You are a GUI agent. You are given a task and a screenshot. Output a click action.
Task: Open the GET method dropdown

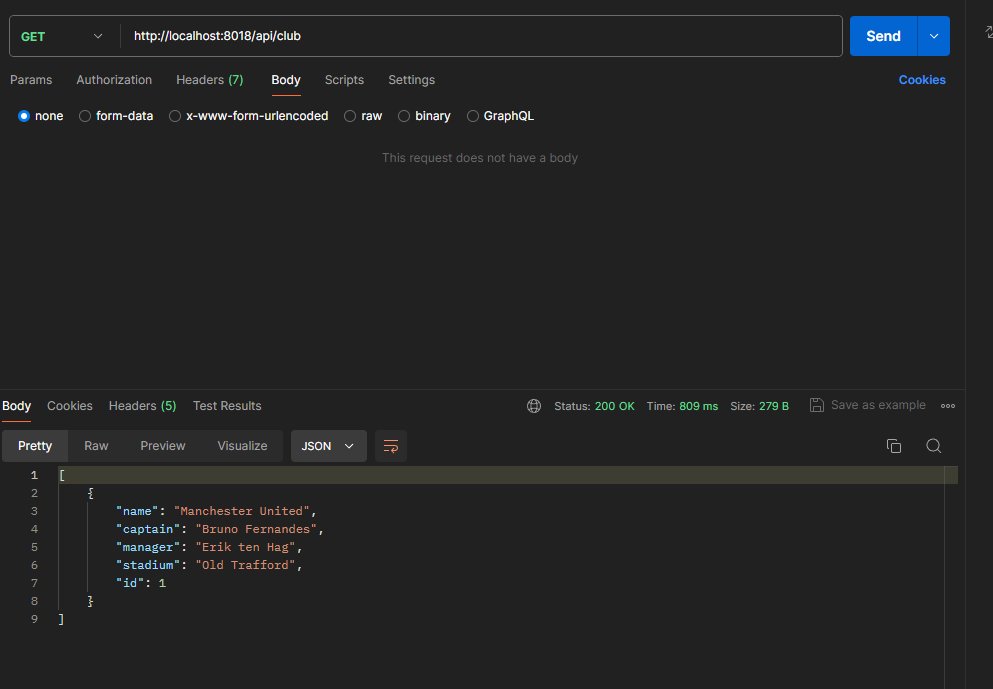[x=62, y=36]
